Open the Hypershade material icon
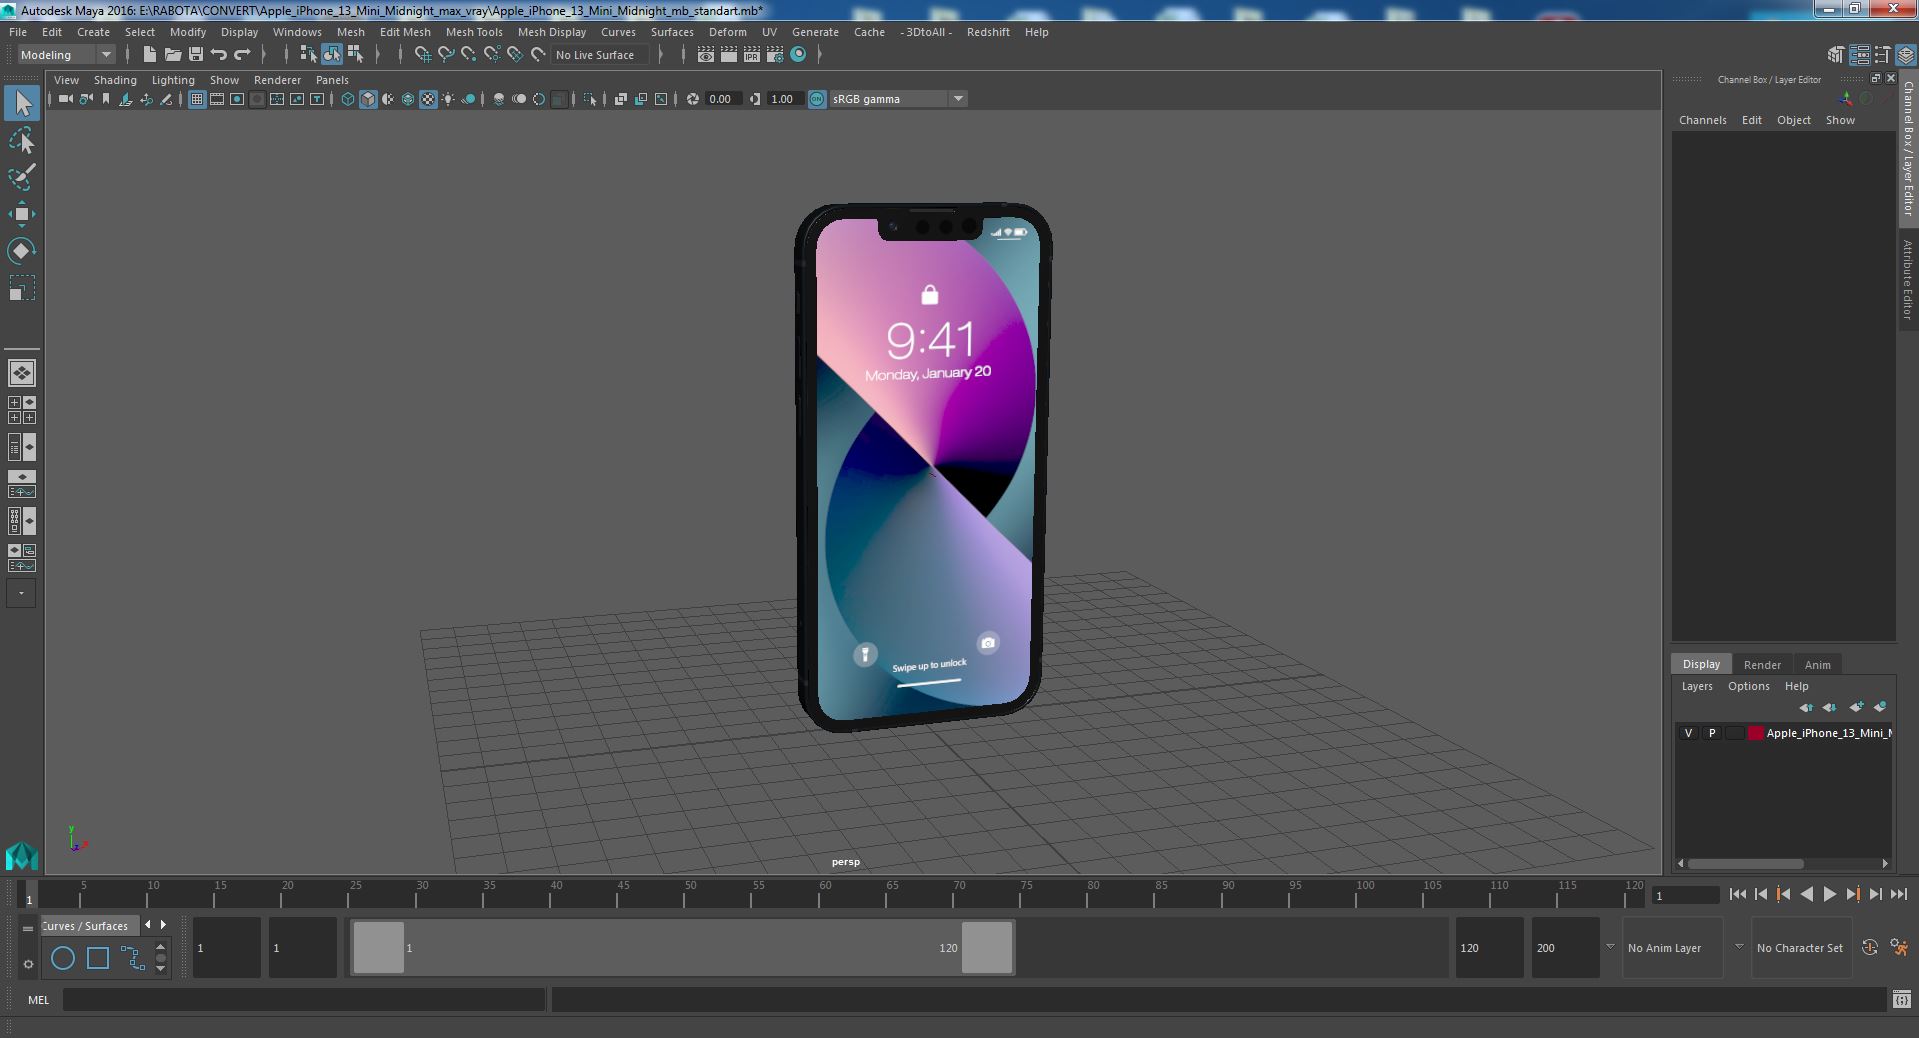This screenshot has width=1919, height=1038. 798,55
